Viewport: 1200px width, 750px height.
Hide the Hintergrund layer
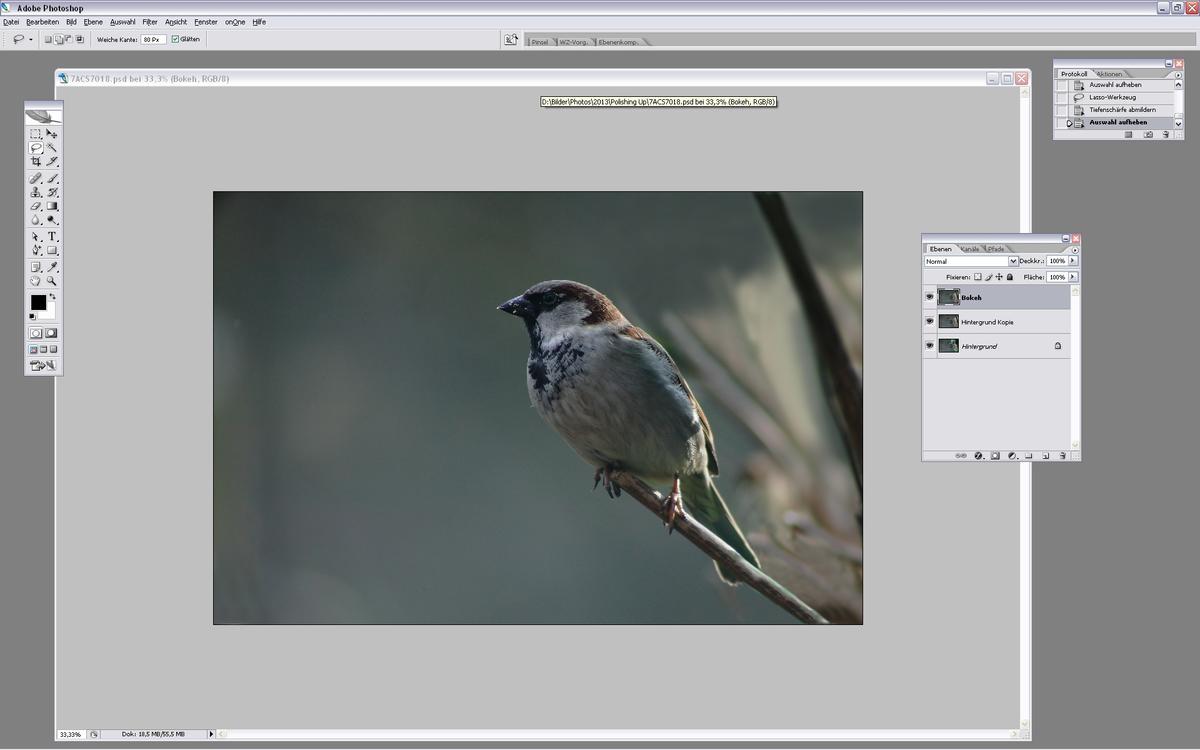click(x=930, y=346)
